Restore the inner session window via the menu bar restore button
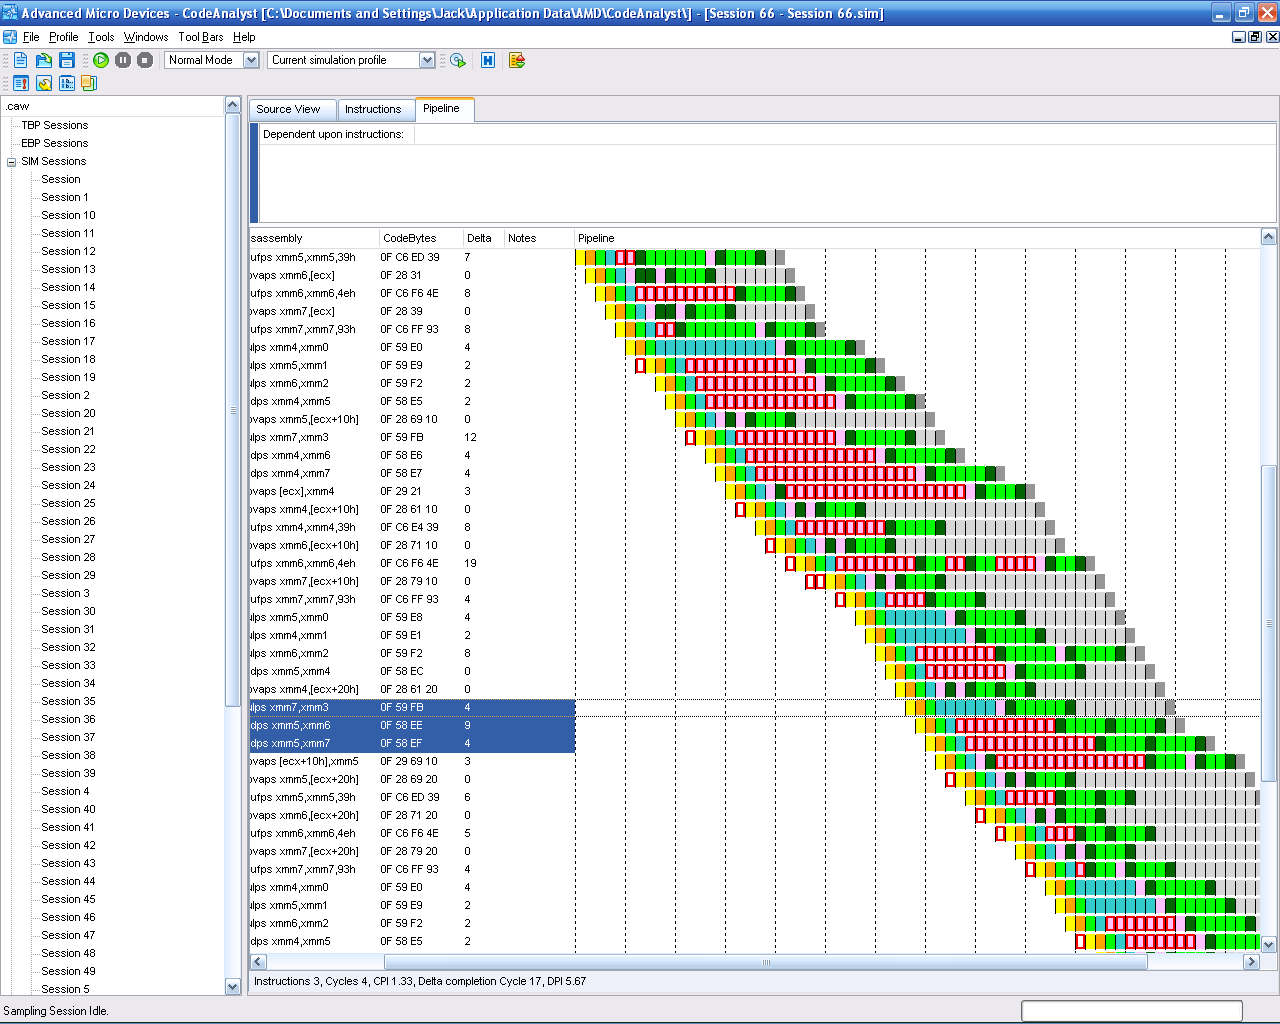 pyautogui.click(x=1255, y=37)
